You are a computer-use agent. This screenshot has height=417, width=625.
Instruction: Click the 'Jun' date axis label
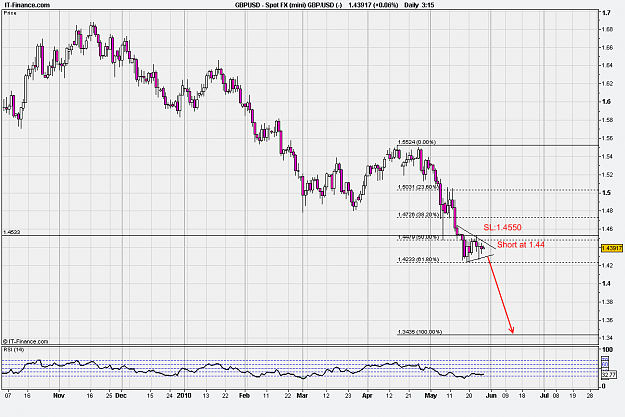[x=491, y=396]
